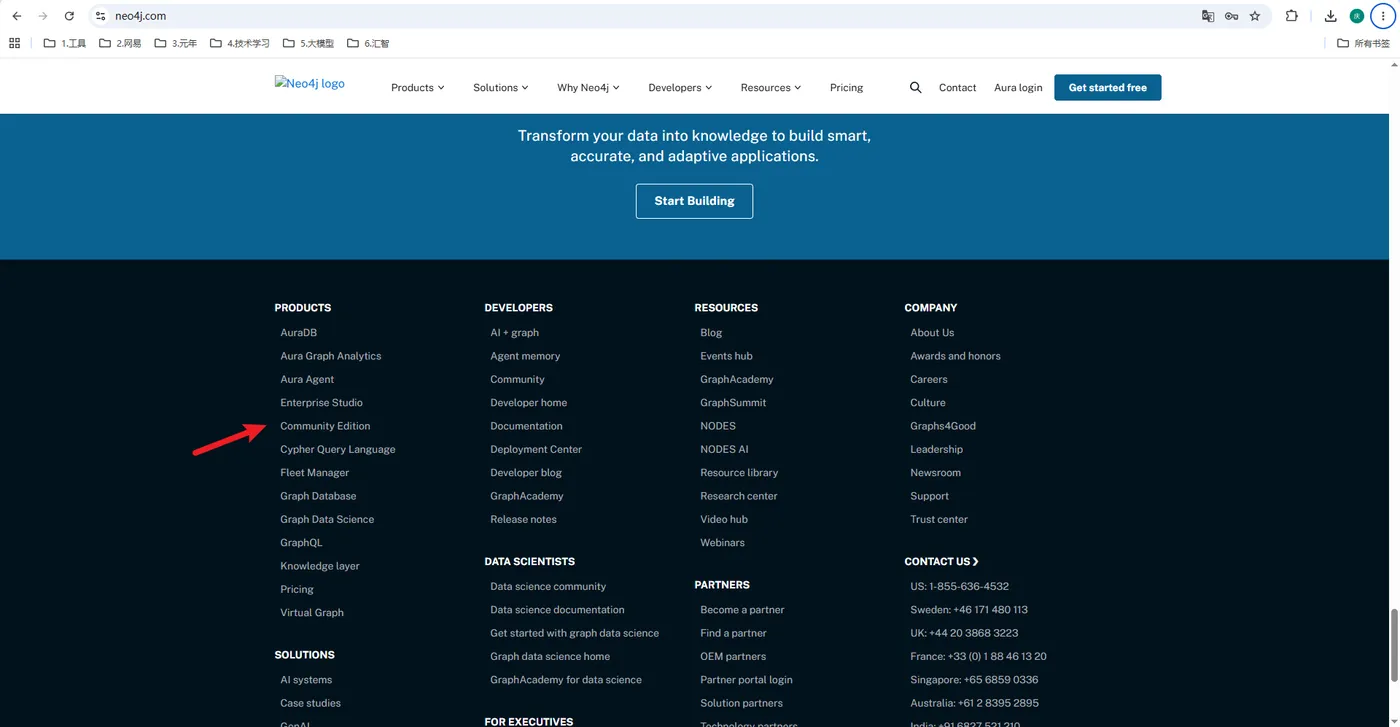
Task: Open the Chrome three-dot menu
Action: point(1383,16)
